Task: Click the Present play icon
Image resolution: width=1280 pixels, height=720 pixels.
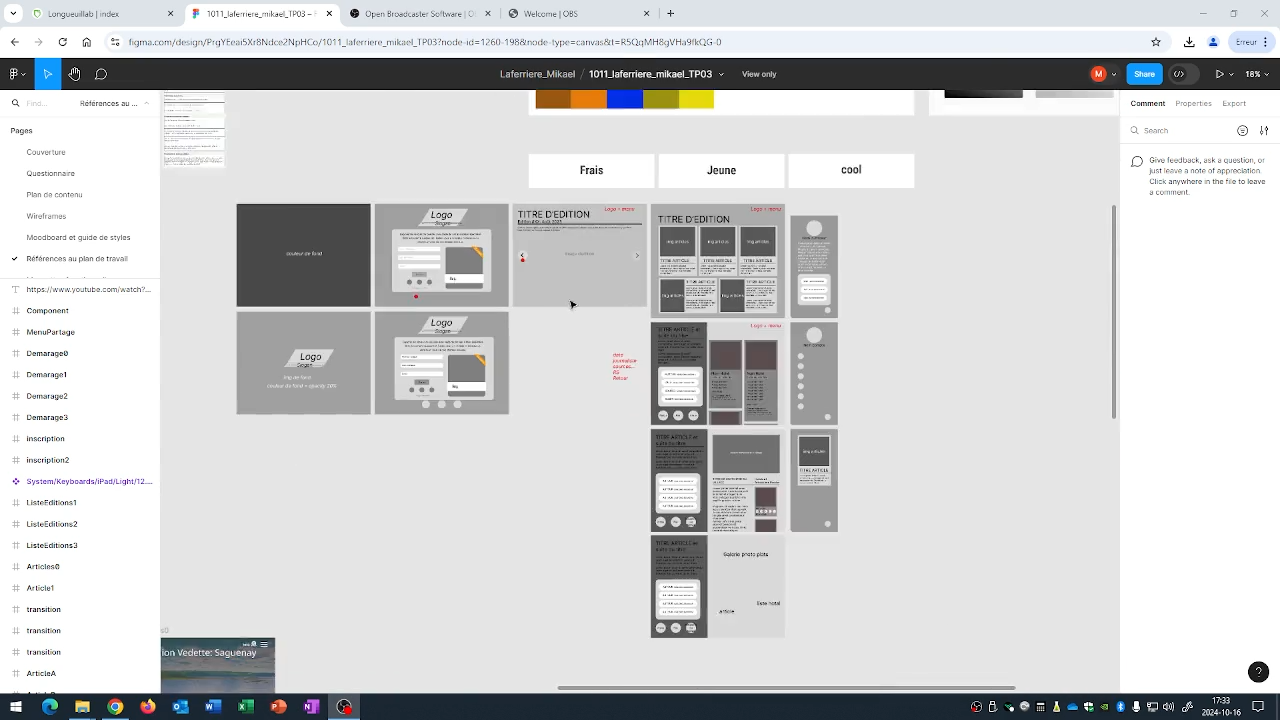Action: (1219, 74)
